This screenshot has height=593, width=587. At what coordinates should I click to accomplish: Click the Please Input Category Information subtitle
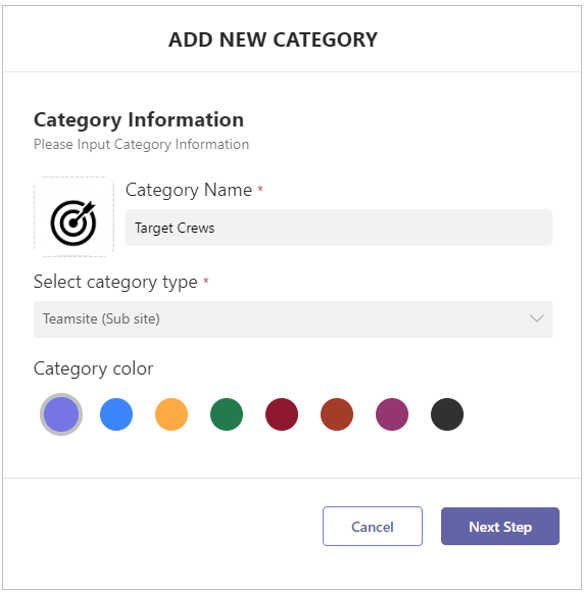tap(141, 144)
